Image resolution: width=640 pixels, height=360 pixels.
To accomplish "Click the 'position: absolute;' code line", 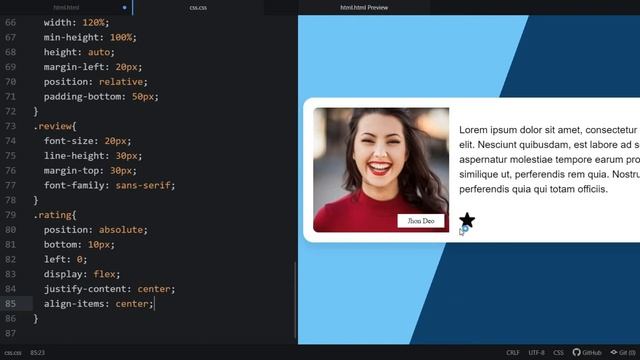I will tap(96, 230).
